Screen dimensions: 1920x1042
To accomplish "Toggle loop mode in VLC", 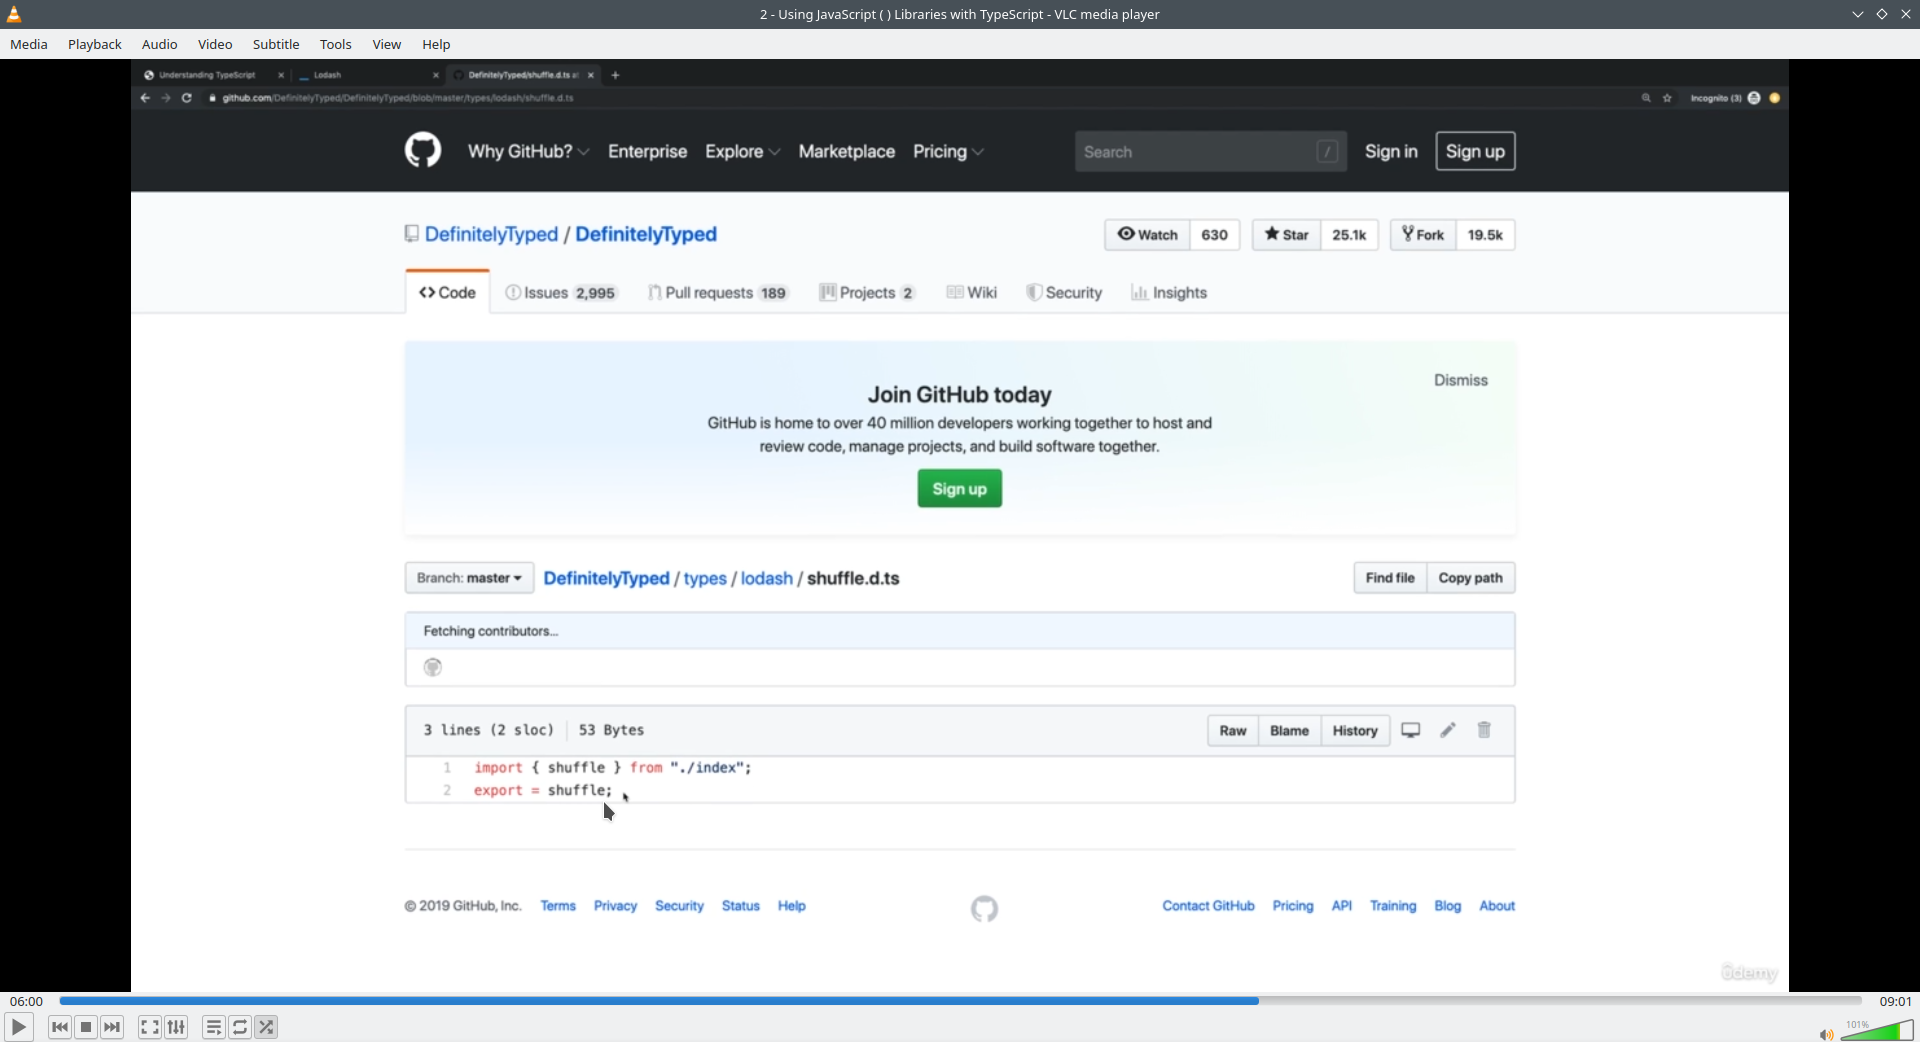I will point(240,1027).
